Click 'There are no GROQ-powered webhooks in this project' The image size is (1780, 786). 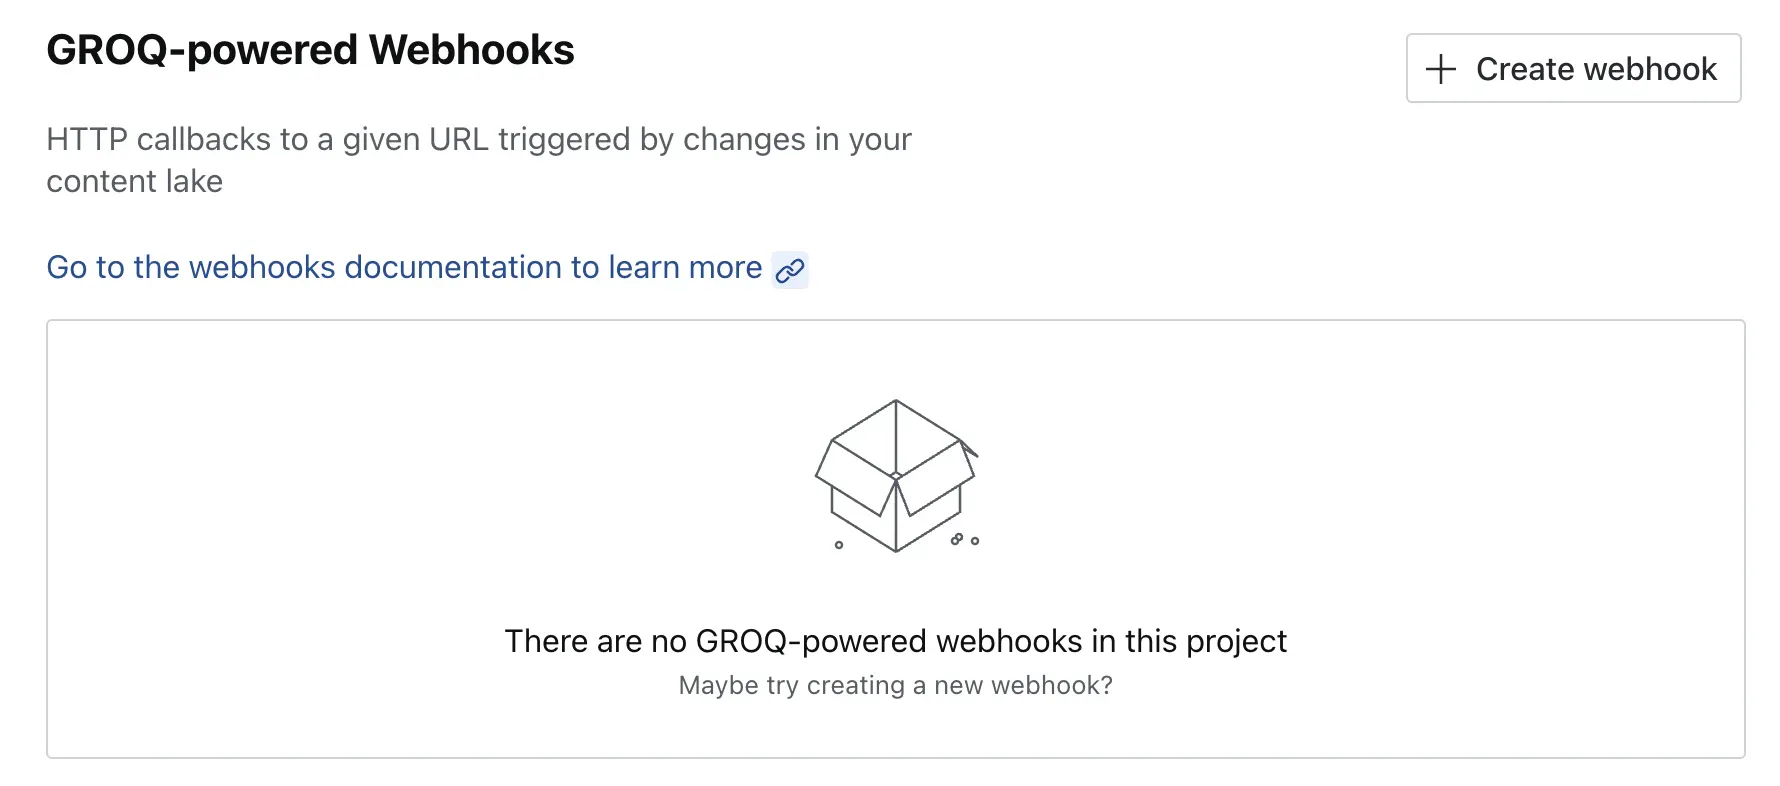[x=896, y=641]
